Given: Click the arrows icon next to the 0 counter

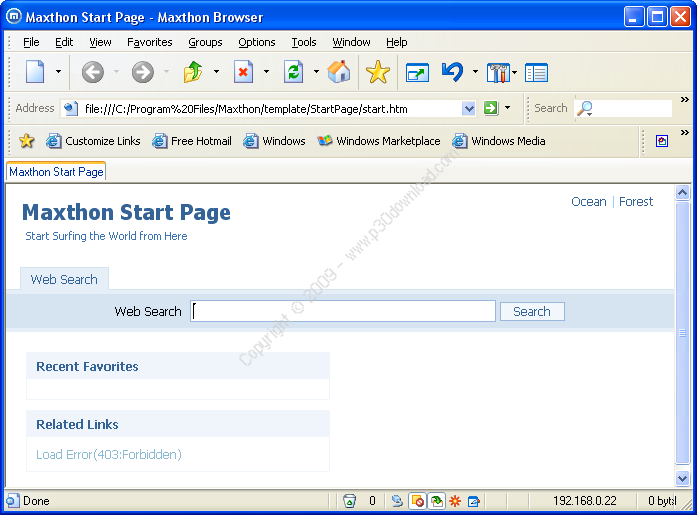Looking at the screenshot, I should coord(397,501).
